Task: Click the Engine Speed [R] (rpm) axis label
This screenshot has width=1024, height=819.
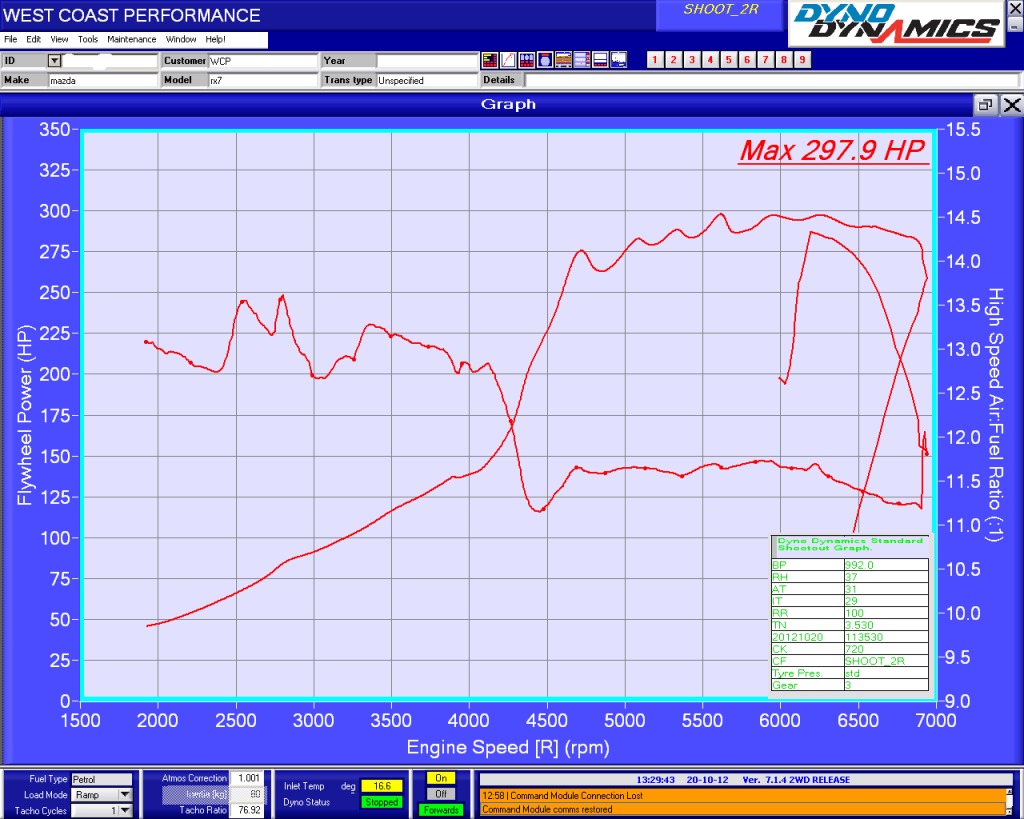Action: [x=508, y=748]
